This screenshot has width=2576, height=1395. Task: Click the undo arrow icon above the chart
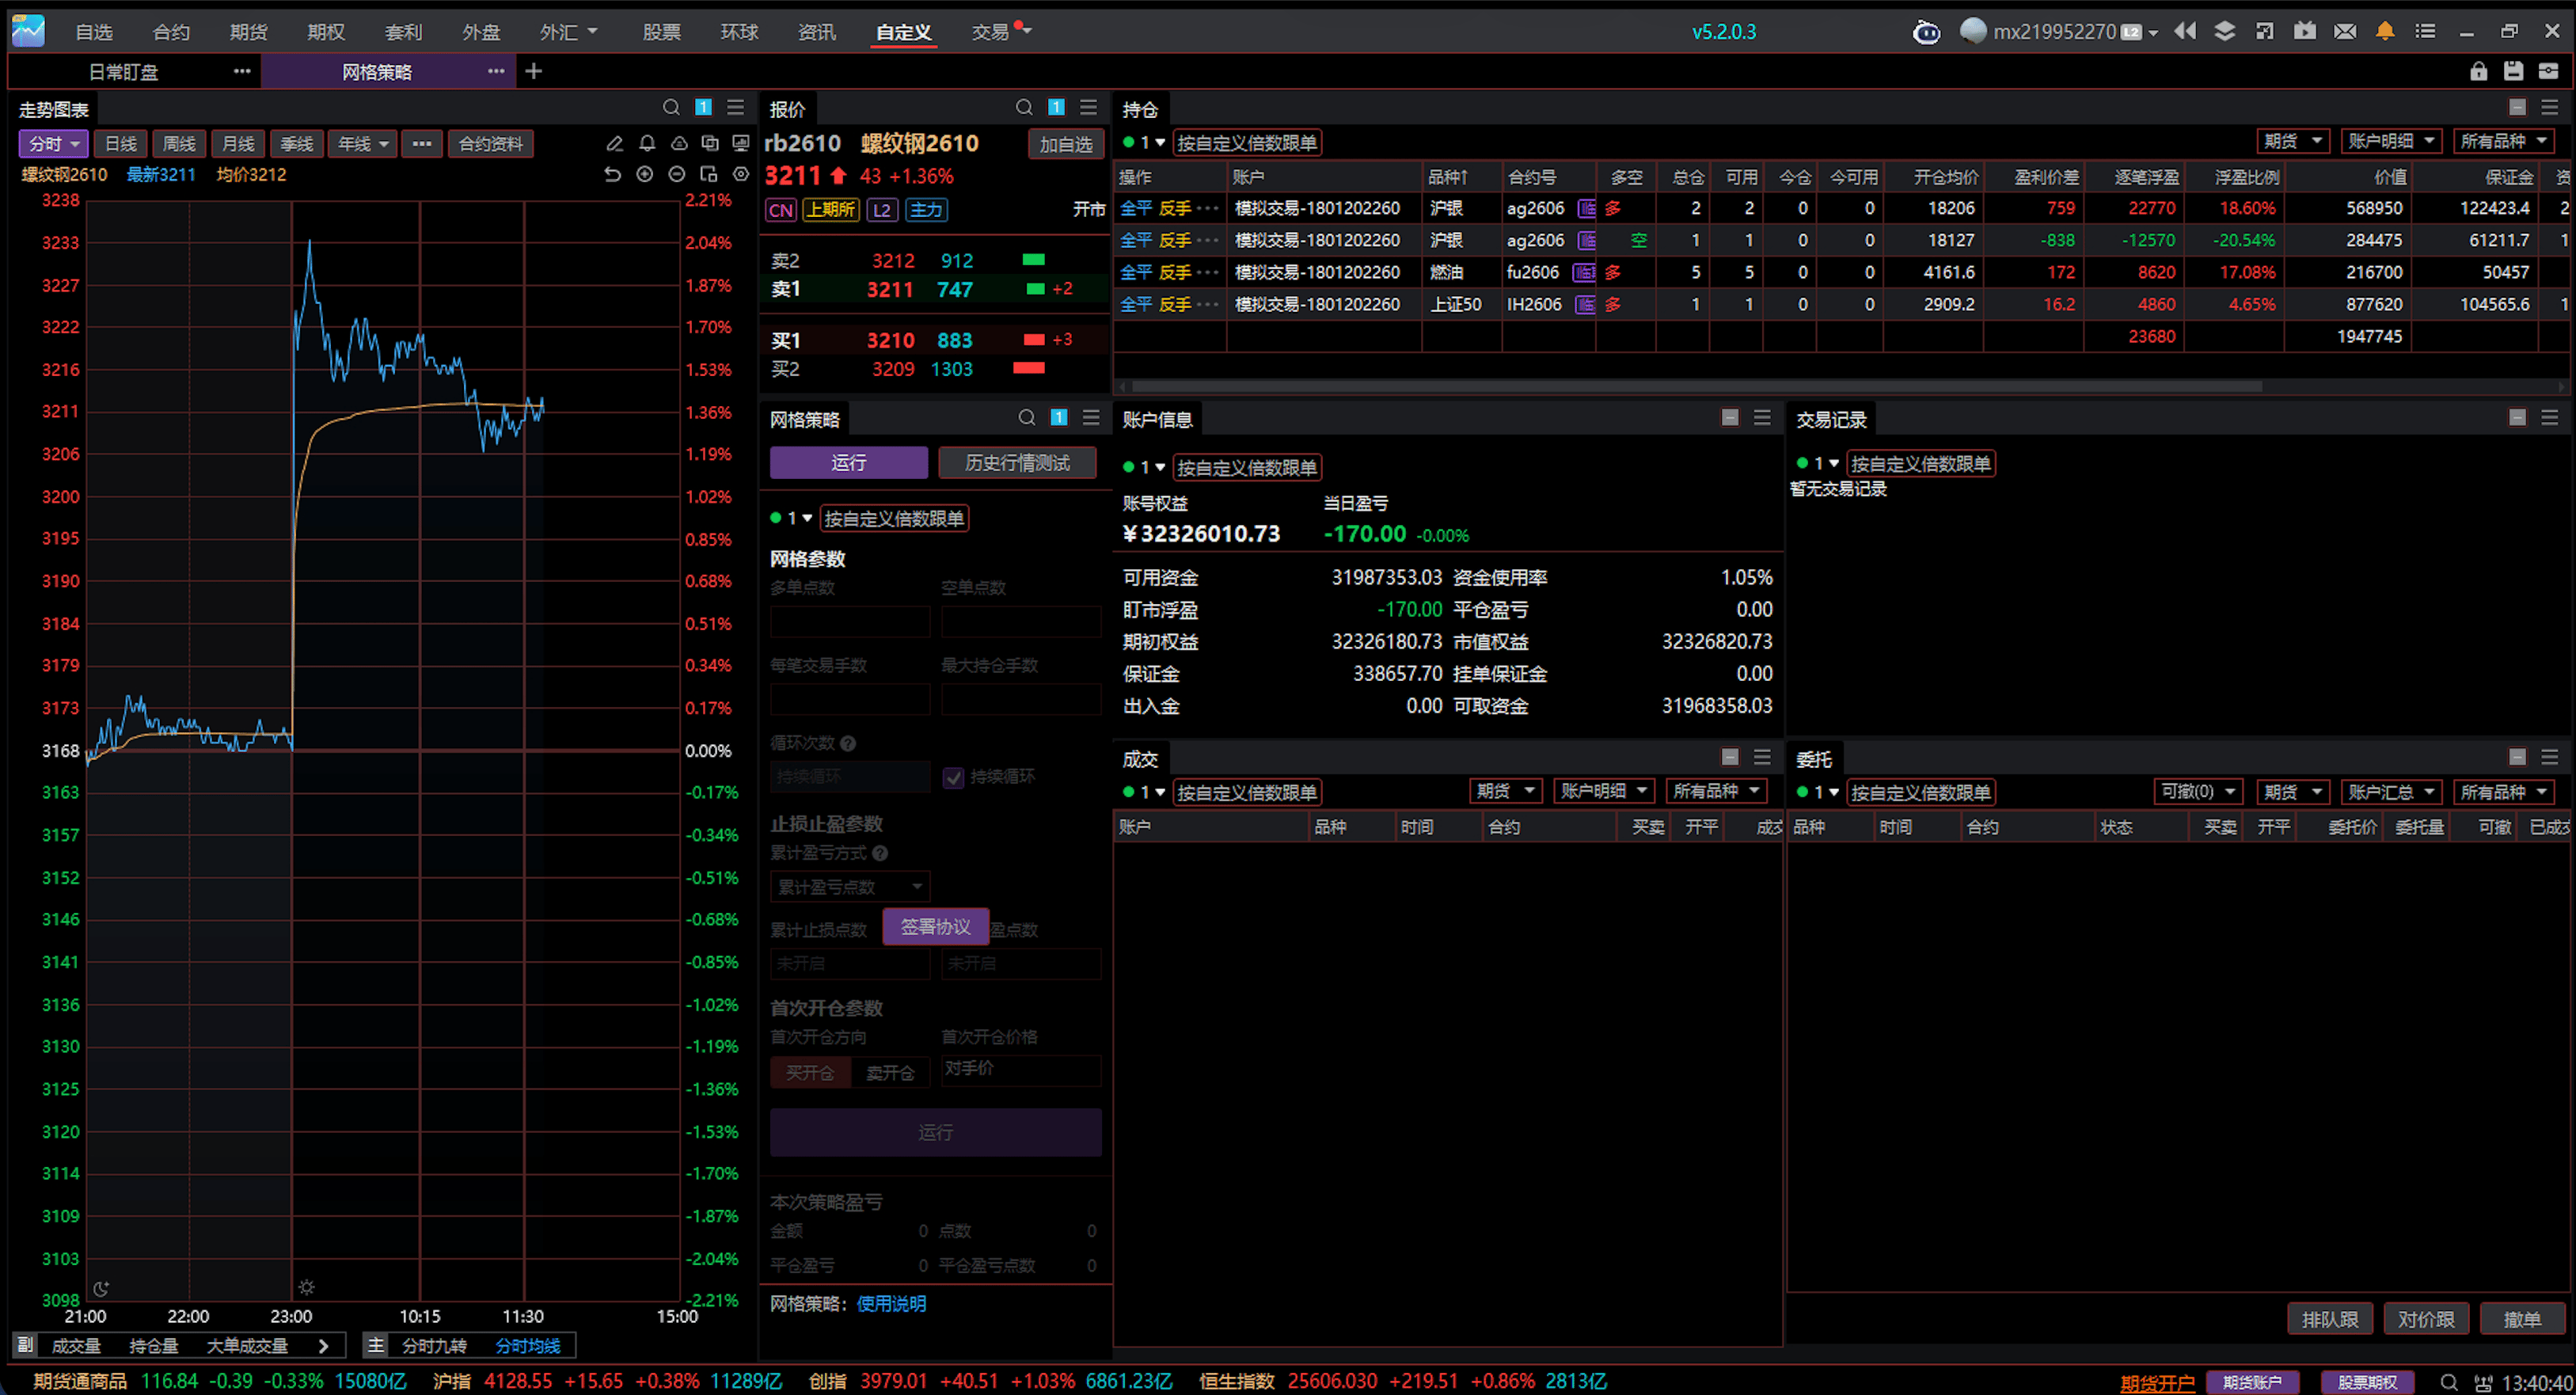(x=612, y=175)
